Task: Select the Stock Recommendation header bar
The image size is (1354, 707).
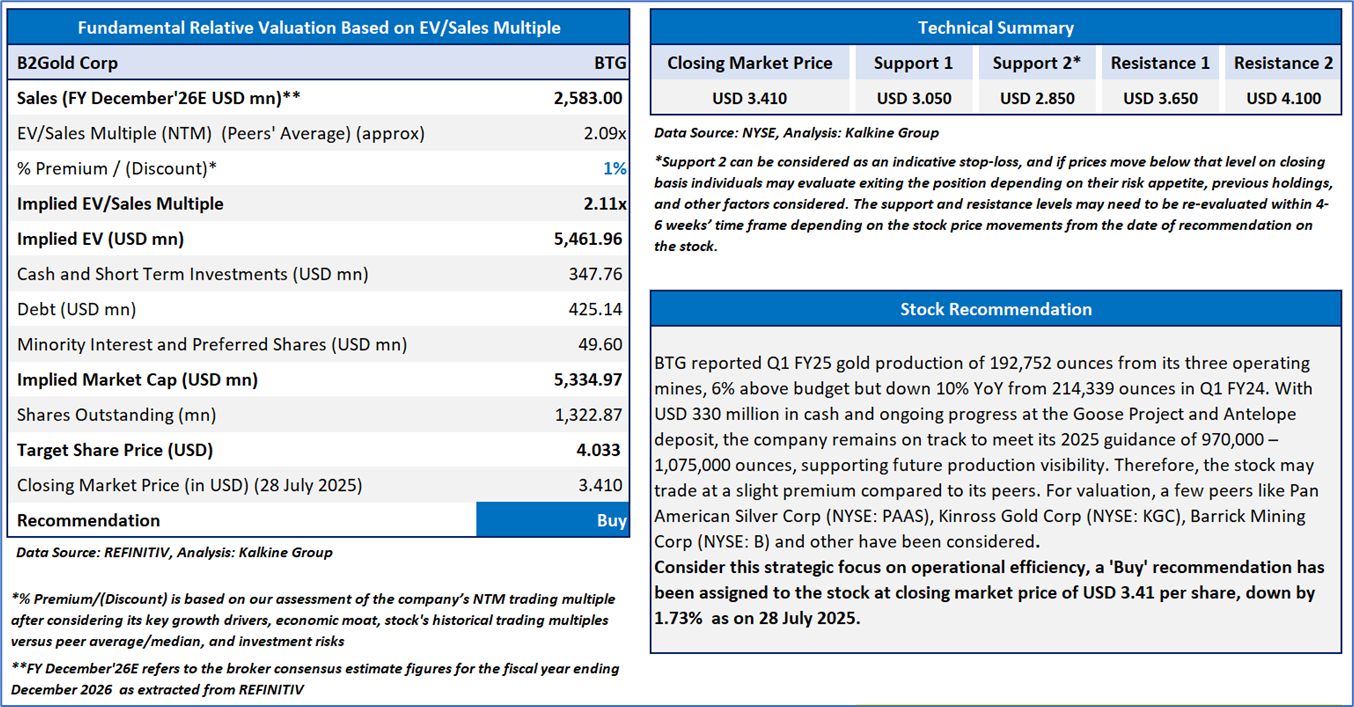Action: [996, 309]
